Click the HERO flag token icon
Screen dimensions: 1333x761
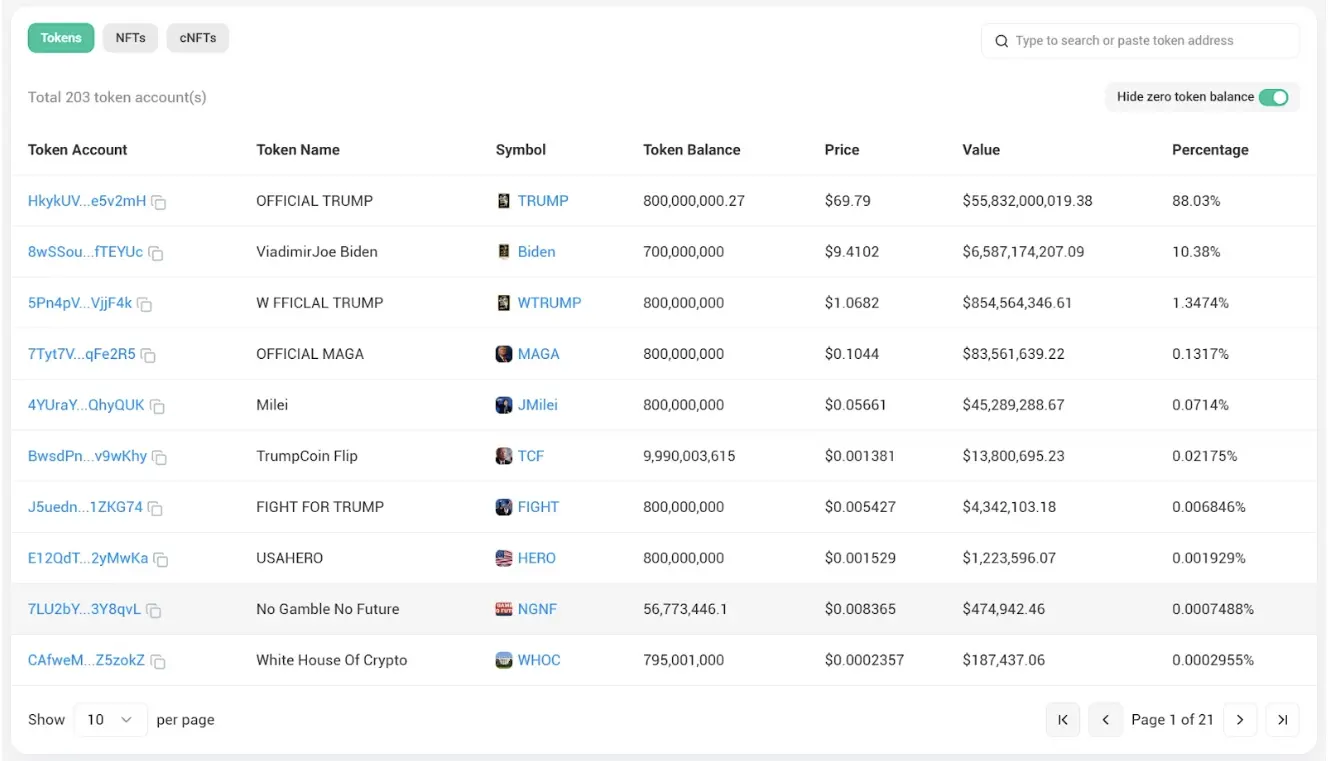(504, 558)
